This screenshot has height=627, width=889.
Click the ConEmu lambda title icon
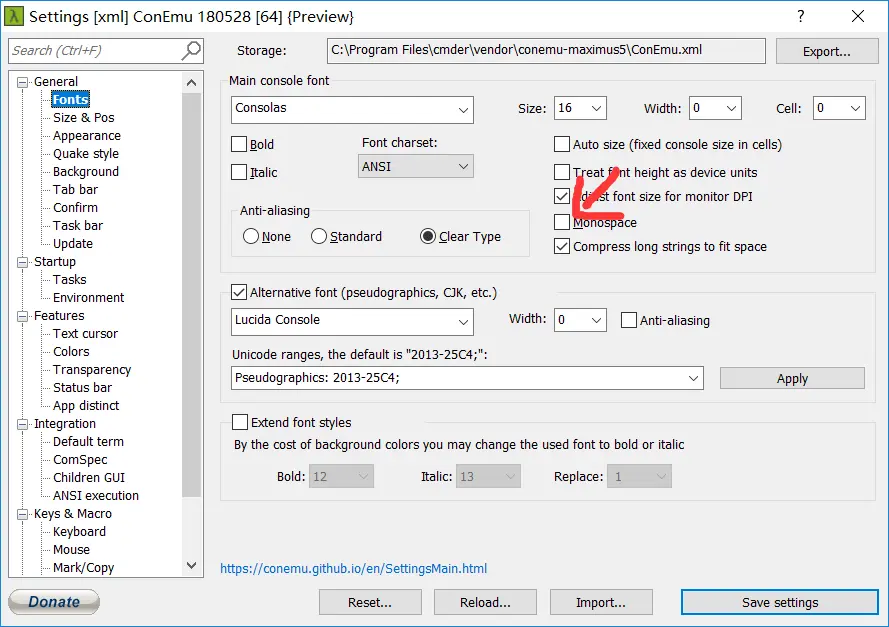pyautogui.click(x=13, y=16)
